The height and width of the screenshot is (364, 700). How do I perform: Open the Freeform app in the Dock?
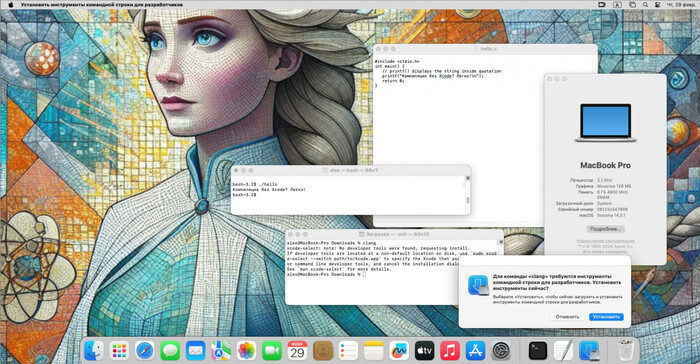(x=399, y=351)
